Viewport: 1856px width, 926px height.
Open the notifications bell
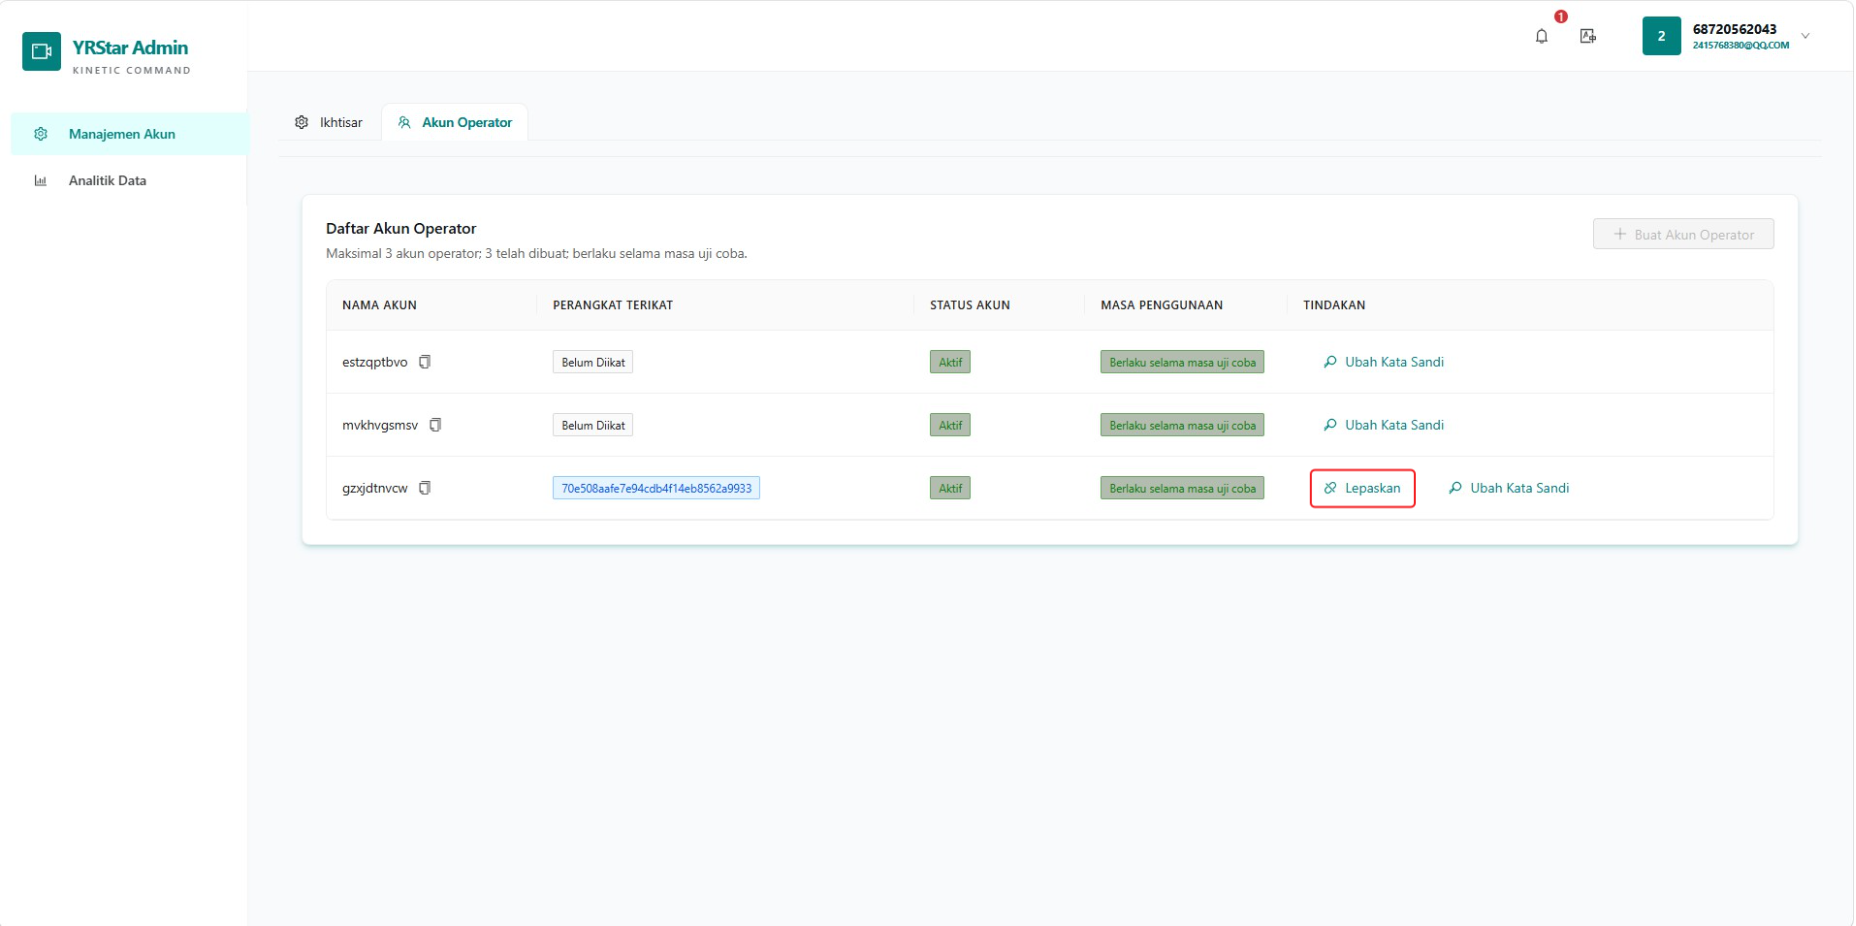[1541, 36]
